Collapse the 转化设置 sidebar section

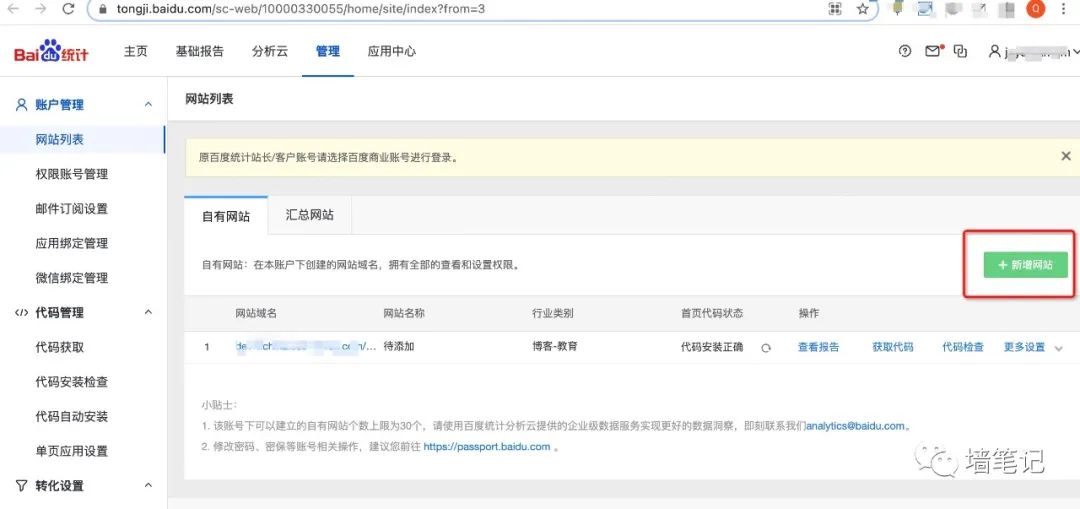click(148, 486)
